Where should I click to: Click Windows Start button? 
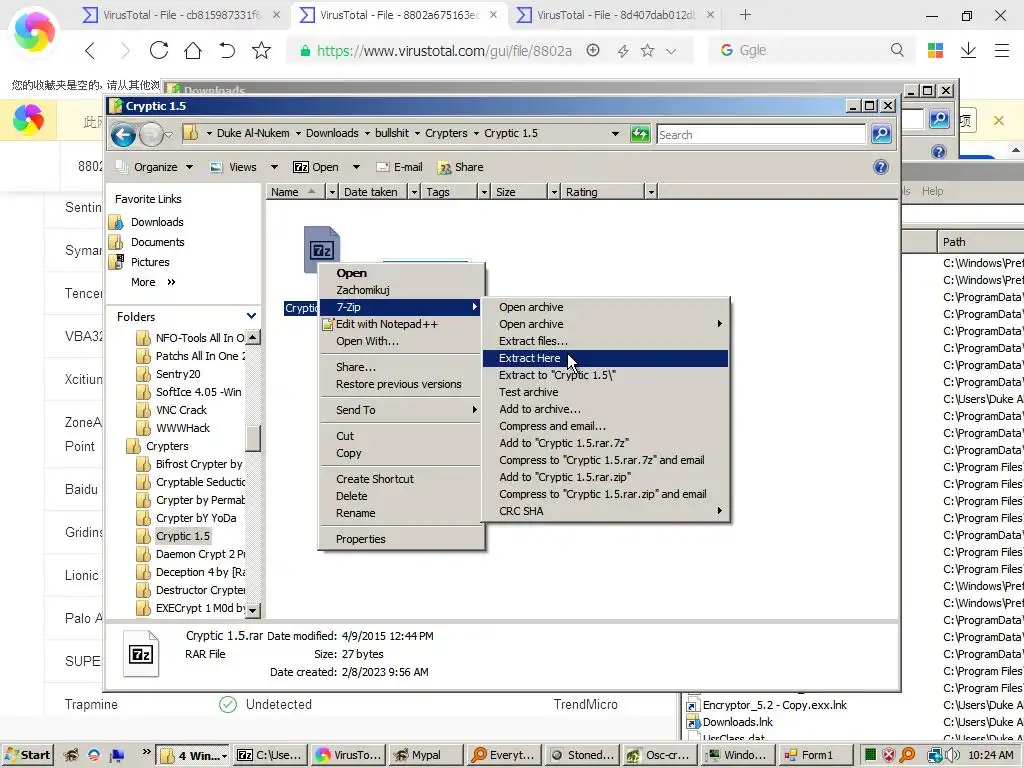pyautogui.click(x=27, y=755)
